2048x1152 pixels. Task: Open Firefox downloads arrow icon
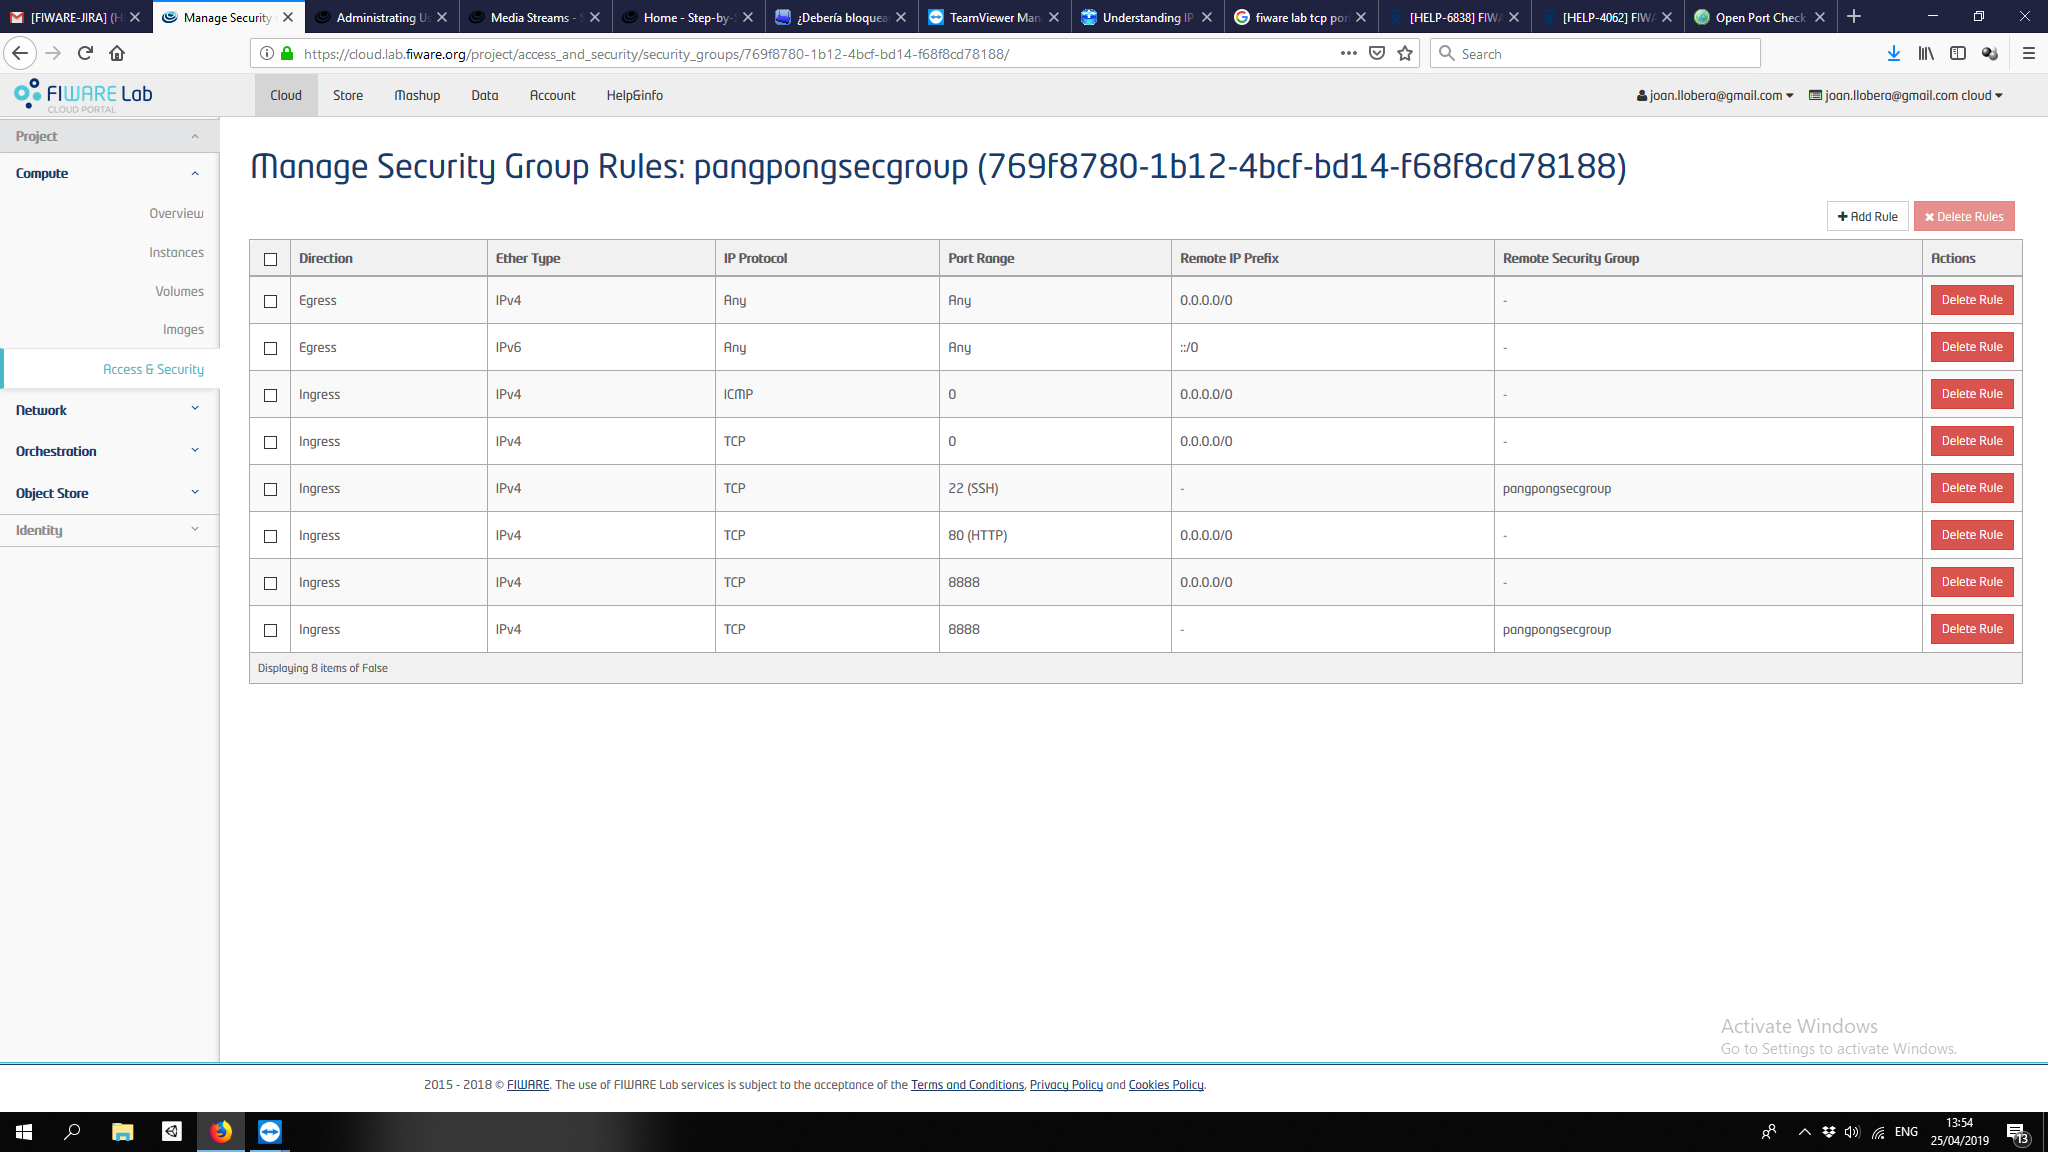[1894, 53]
